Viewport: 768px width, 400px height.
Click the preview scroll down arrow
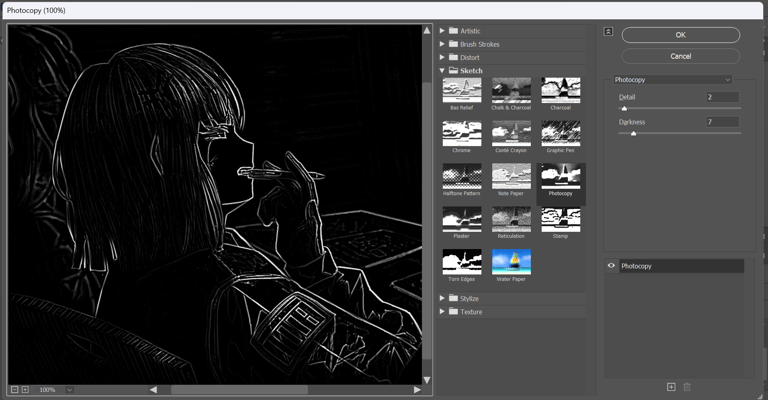pos(427,380)
